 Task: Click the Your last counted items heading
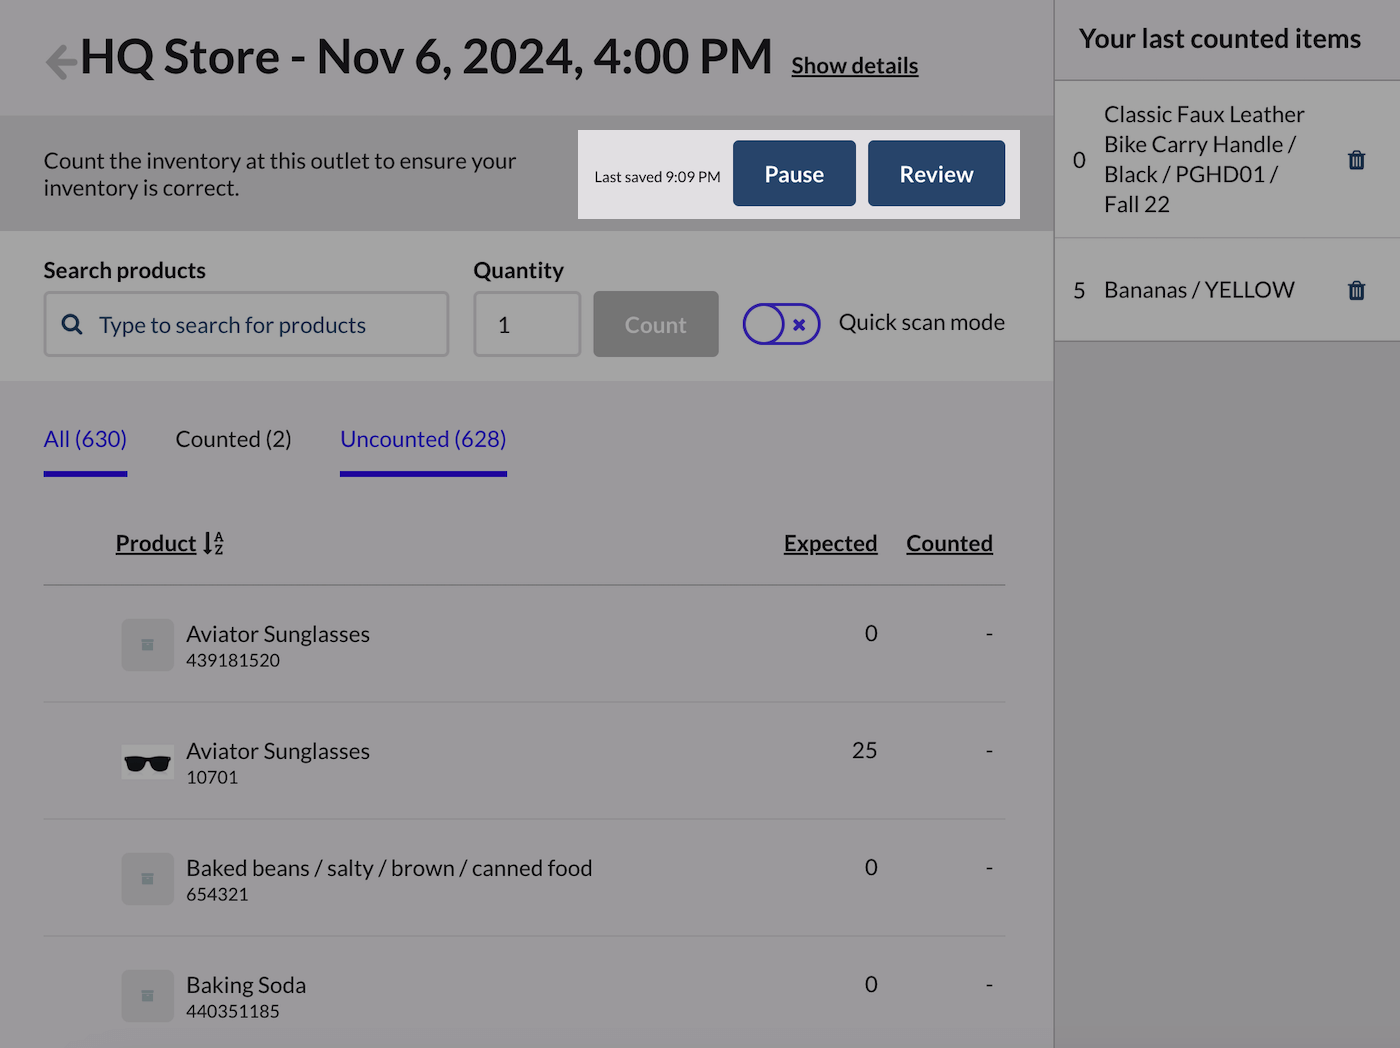pos(1220,39)
